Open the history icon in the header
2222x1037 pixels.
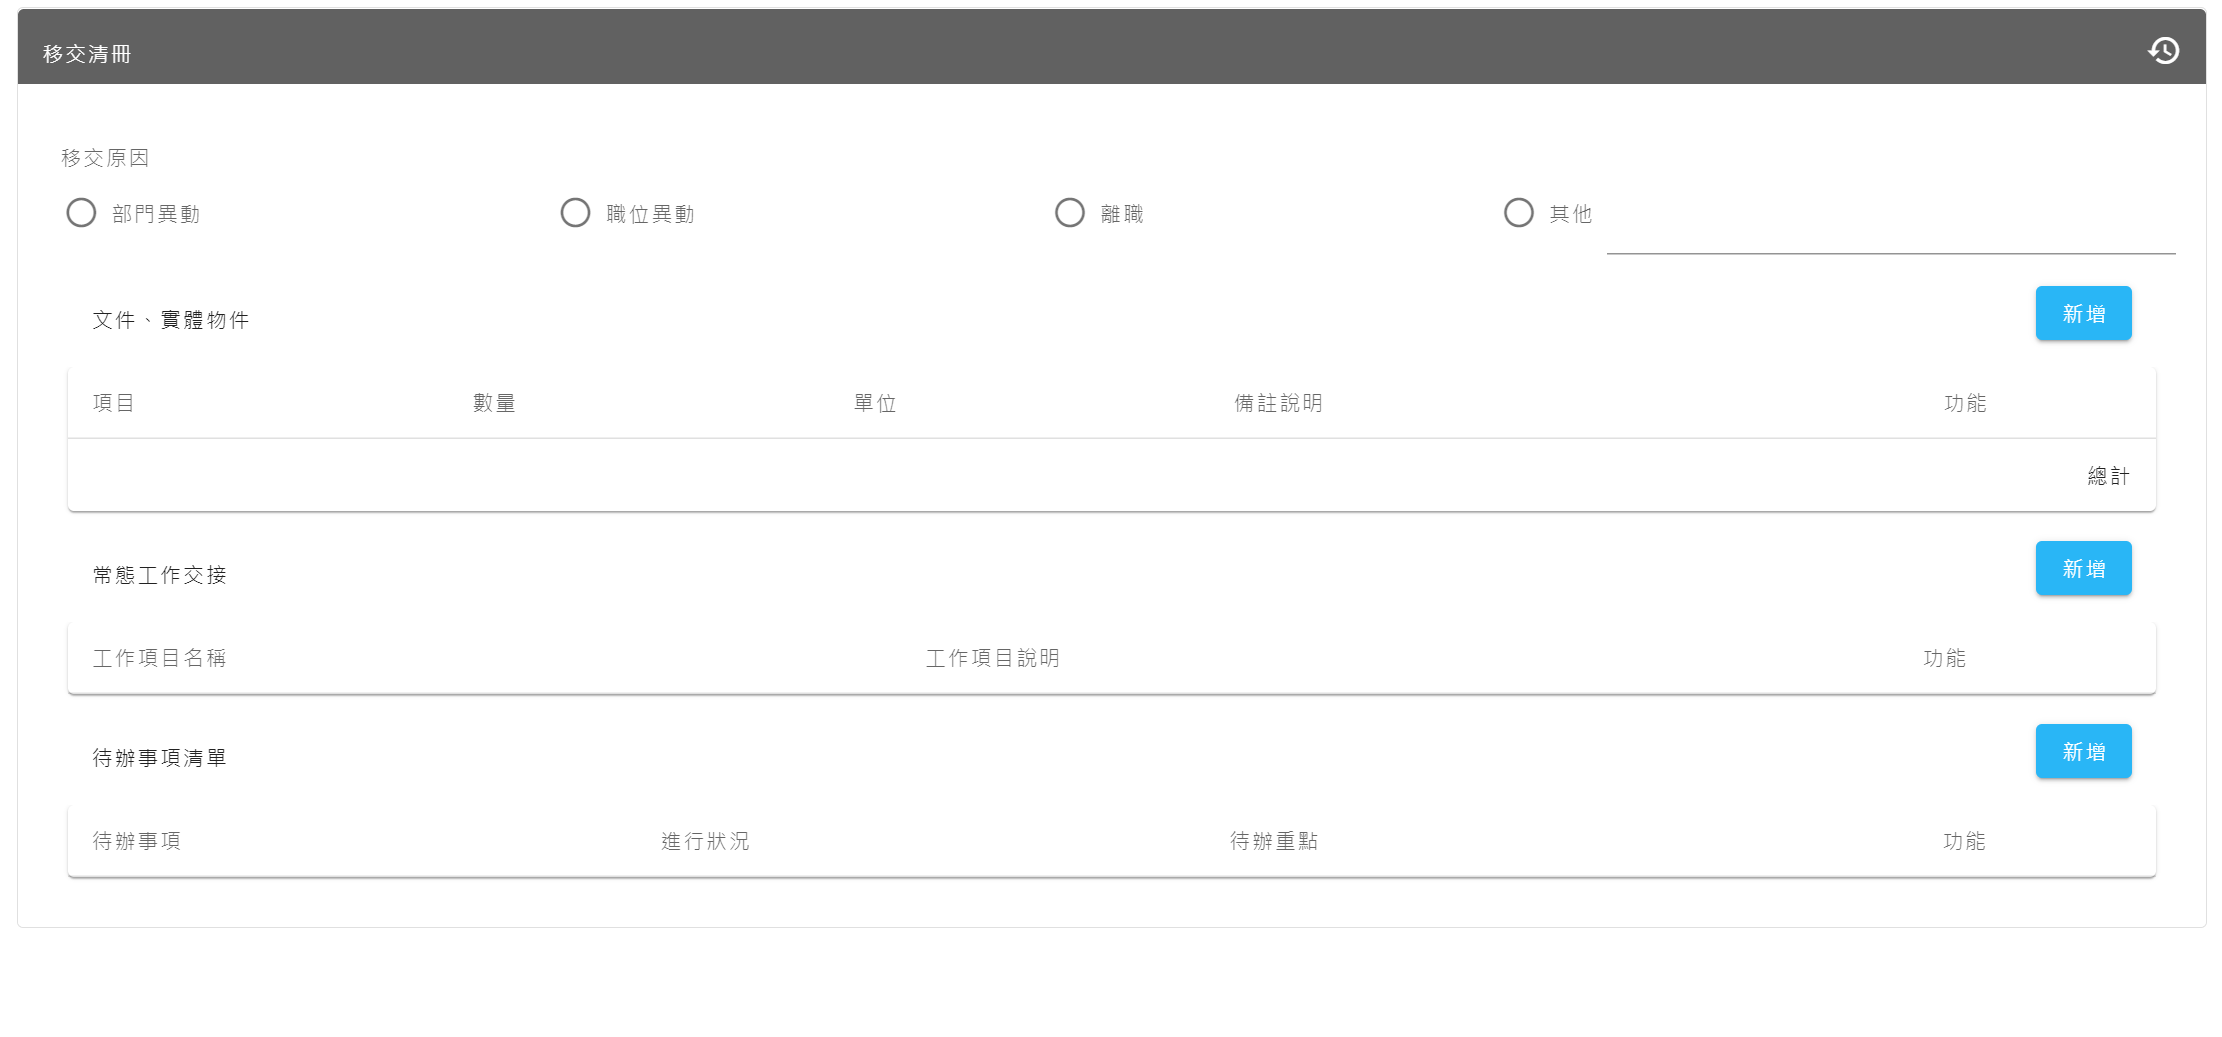click(x=2163, y=51)
